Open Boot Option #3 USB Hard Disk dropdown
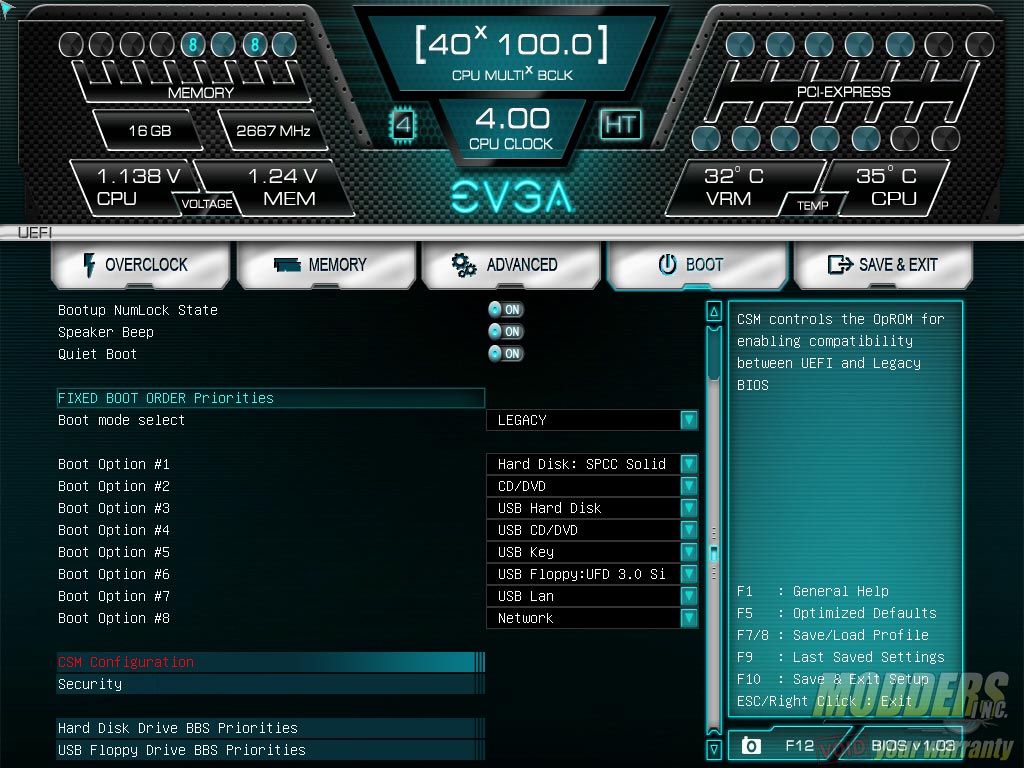This screenshot has width=1024, height=768. tap(592, 508)
